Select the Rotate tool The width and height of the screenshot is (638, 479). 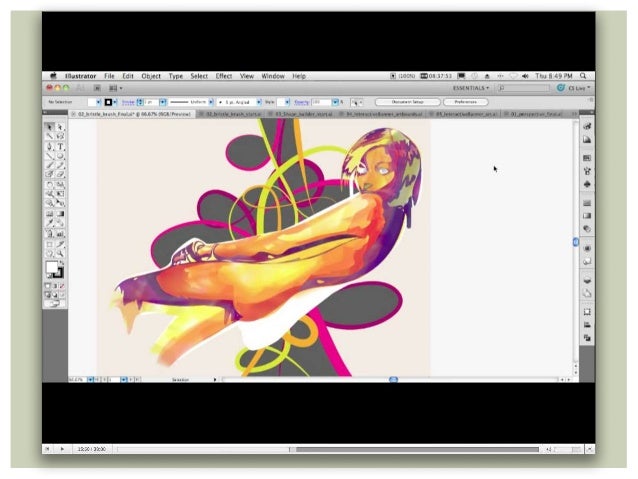[50, 184]
